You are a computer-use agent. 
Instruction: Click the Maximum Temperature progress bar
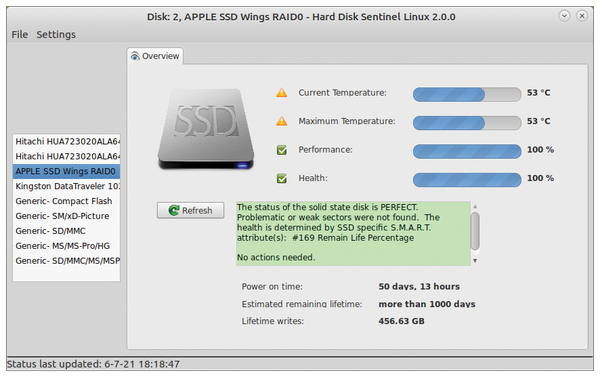coord(467,122)
